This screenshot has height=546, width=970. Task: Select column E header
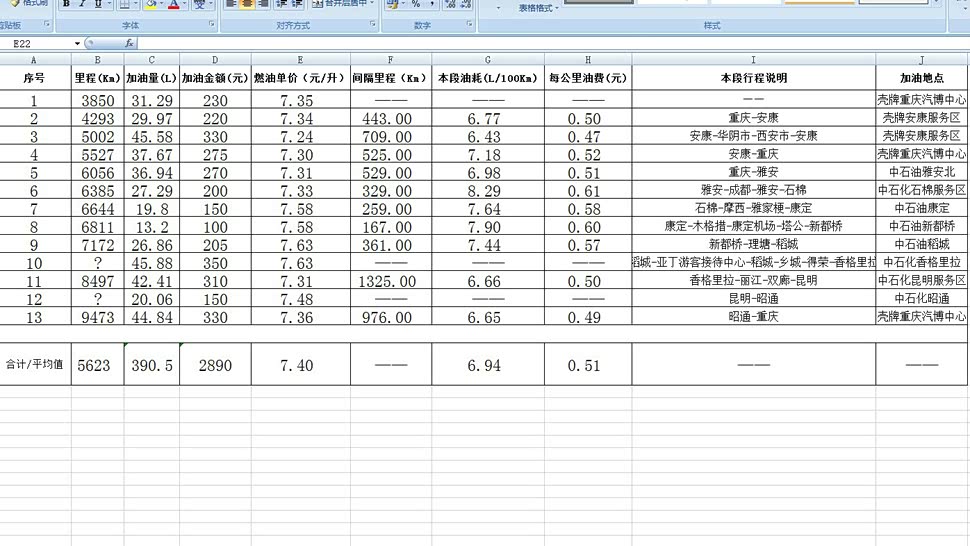[x=299, y=60]
